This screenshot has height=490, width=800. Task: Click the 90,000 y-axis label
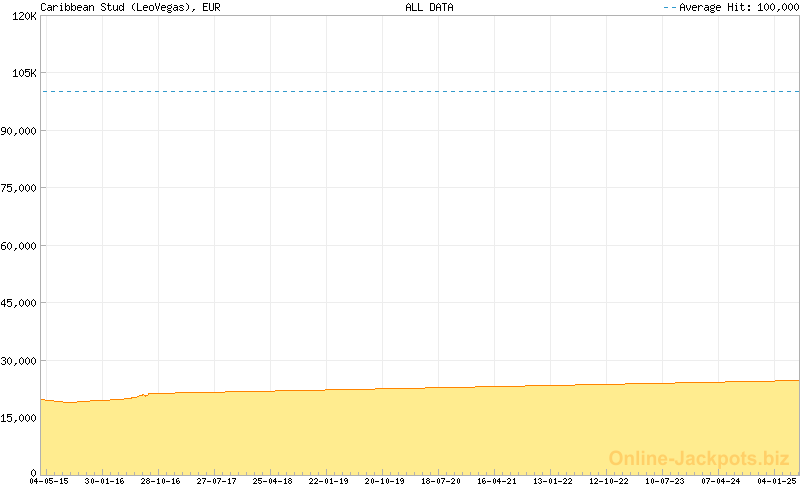tap(19, 131)
